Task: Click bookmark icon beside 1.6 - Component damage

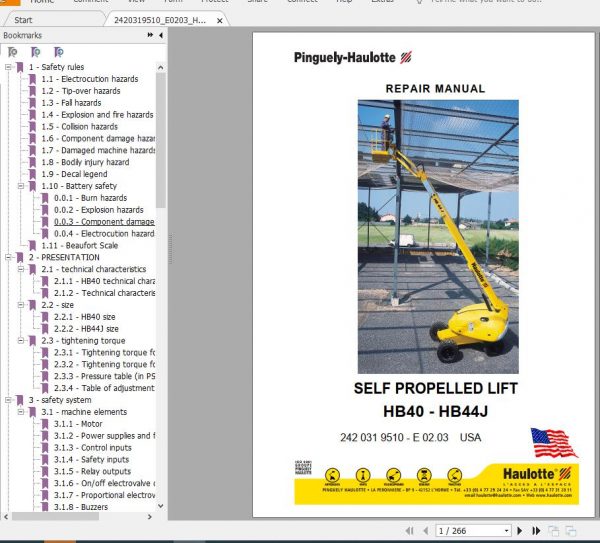Action: coord(33,139)
